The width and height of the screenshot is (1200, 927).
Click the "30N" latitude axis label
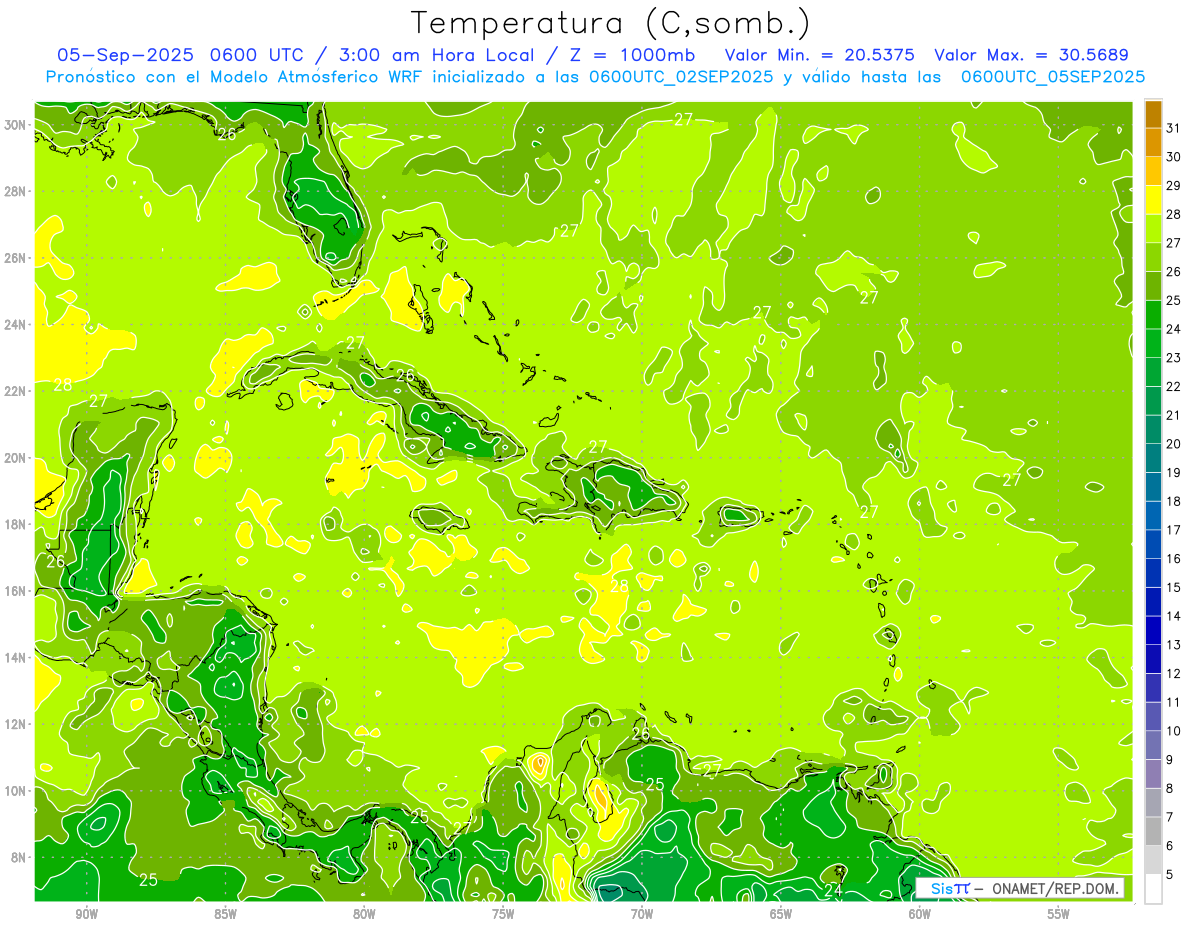coord(17,125)
